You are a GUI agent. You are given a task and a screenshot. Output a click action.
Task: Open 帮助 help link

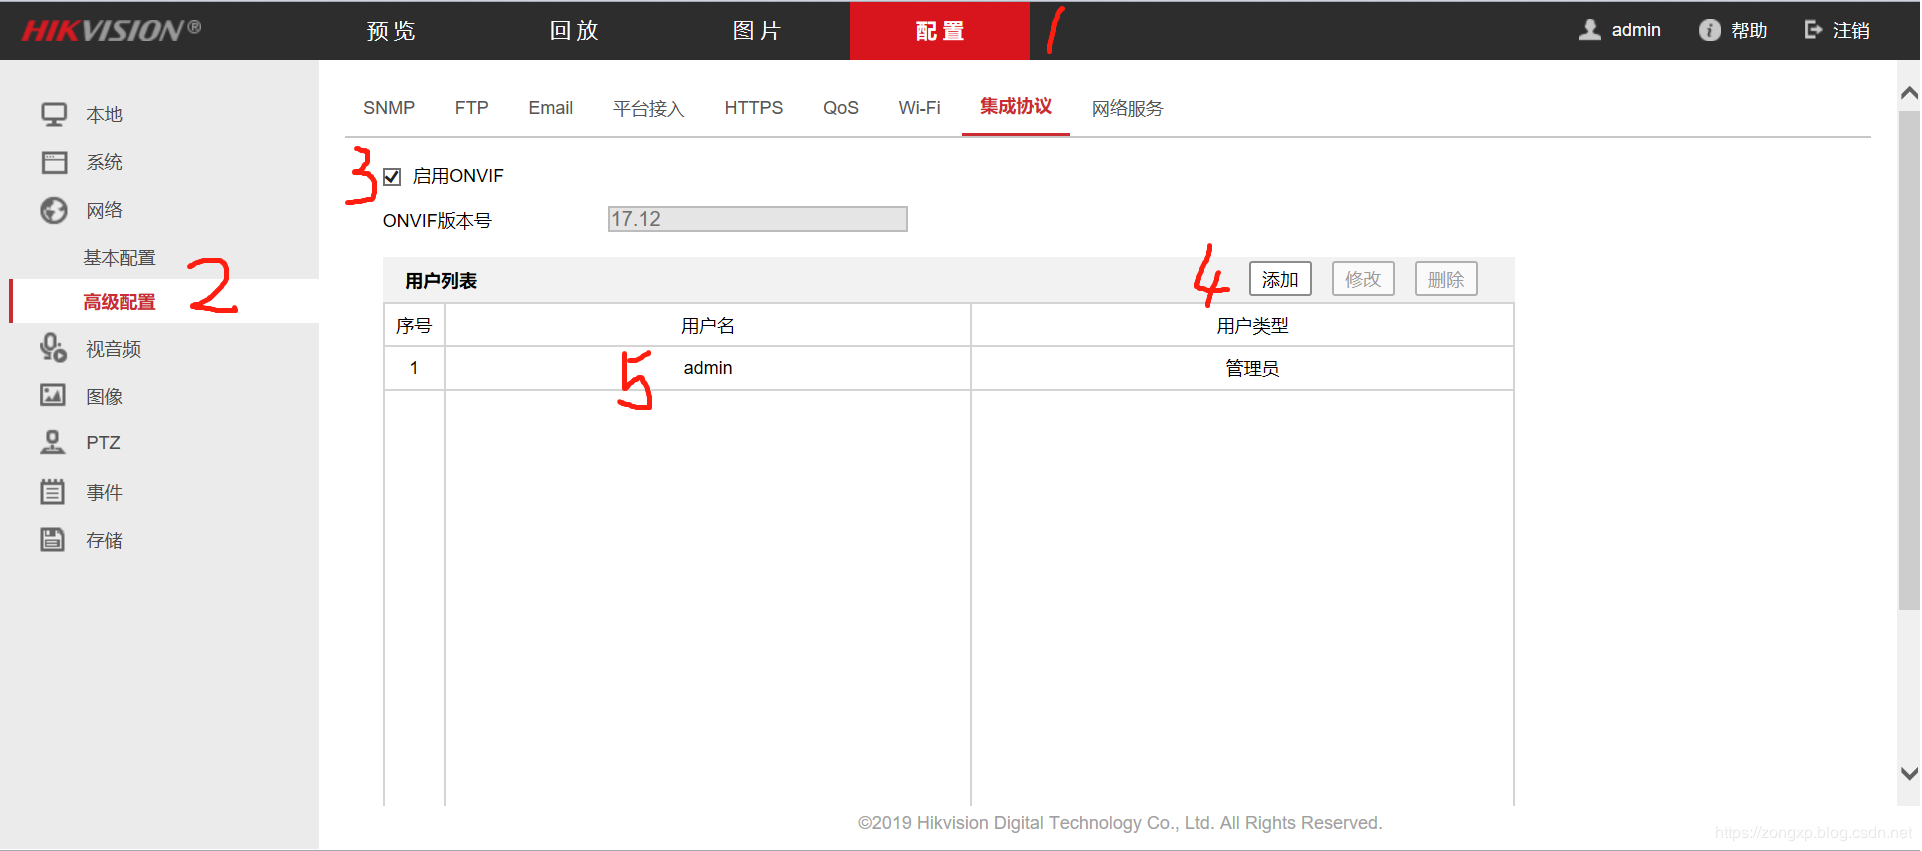pos(1749,31)
